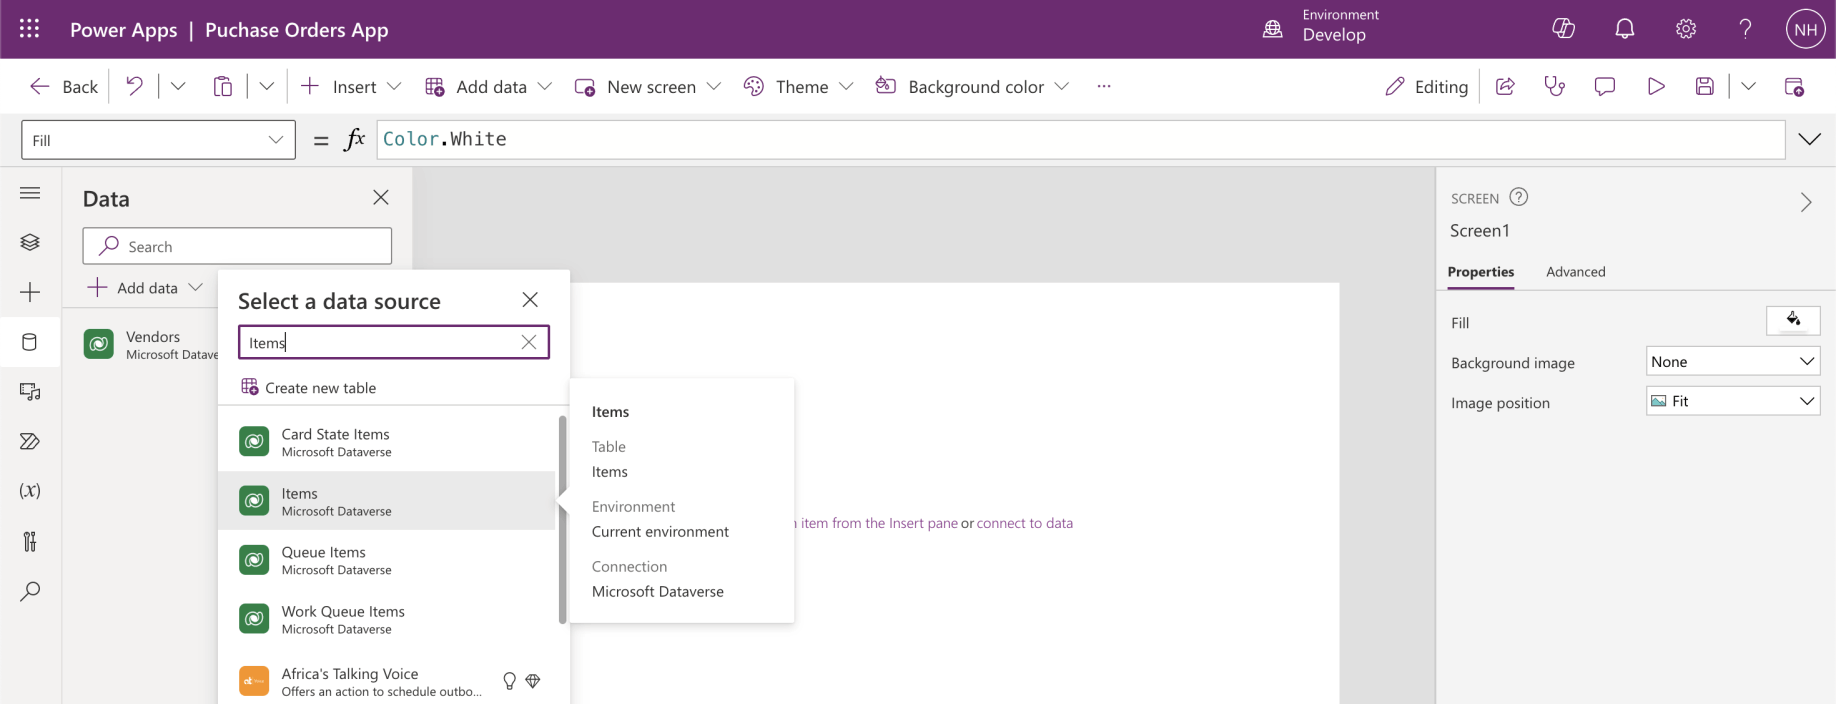Screen dimensions: 1836x704
Task: Switch to the Advanced tab
Action: click(x=1576, y=272)
